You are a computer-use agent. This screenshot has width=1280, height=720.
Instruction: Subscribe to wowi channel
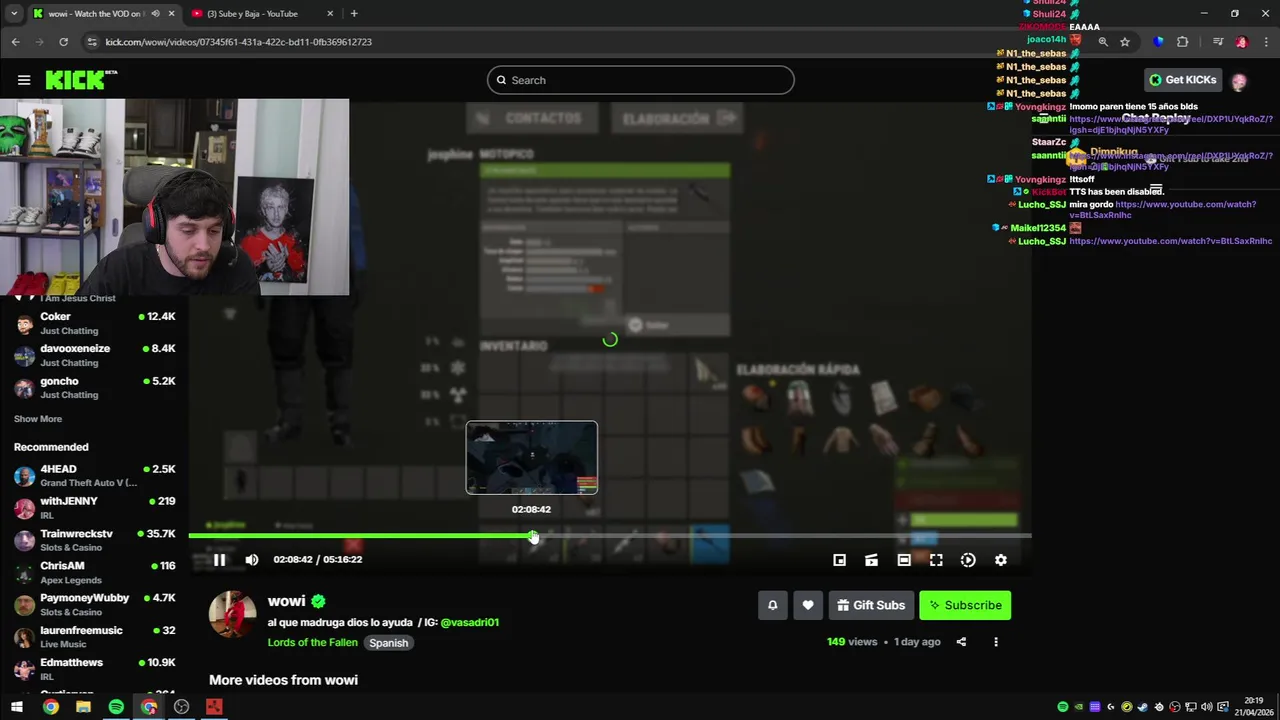click(x=965, y=605)
